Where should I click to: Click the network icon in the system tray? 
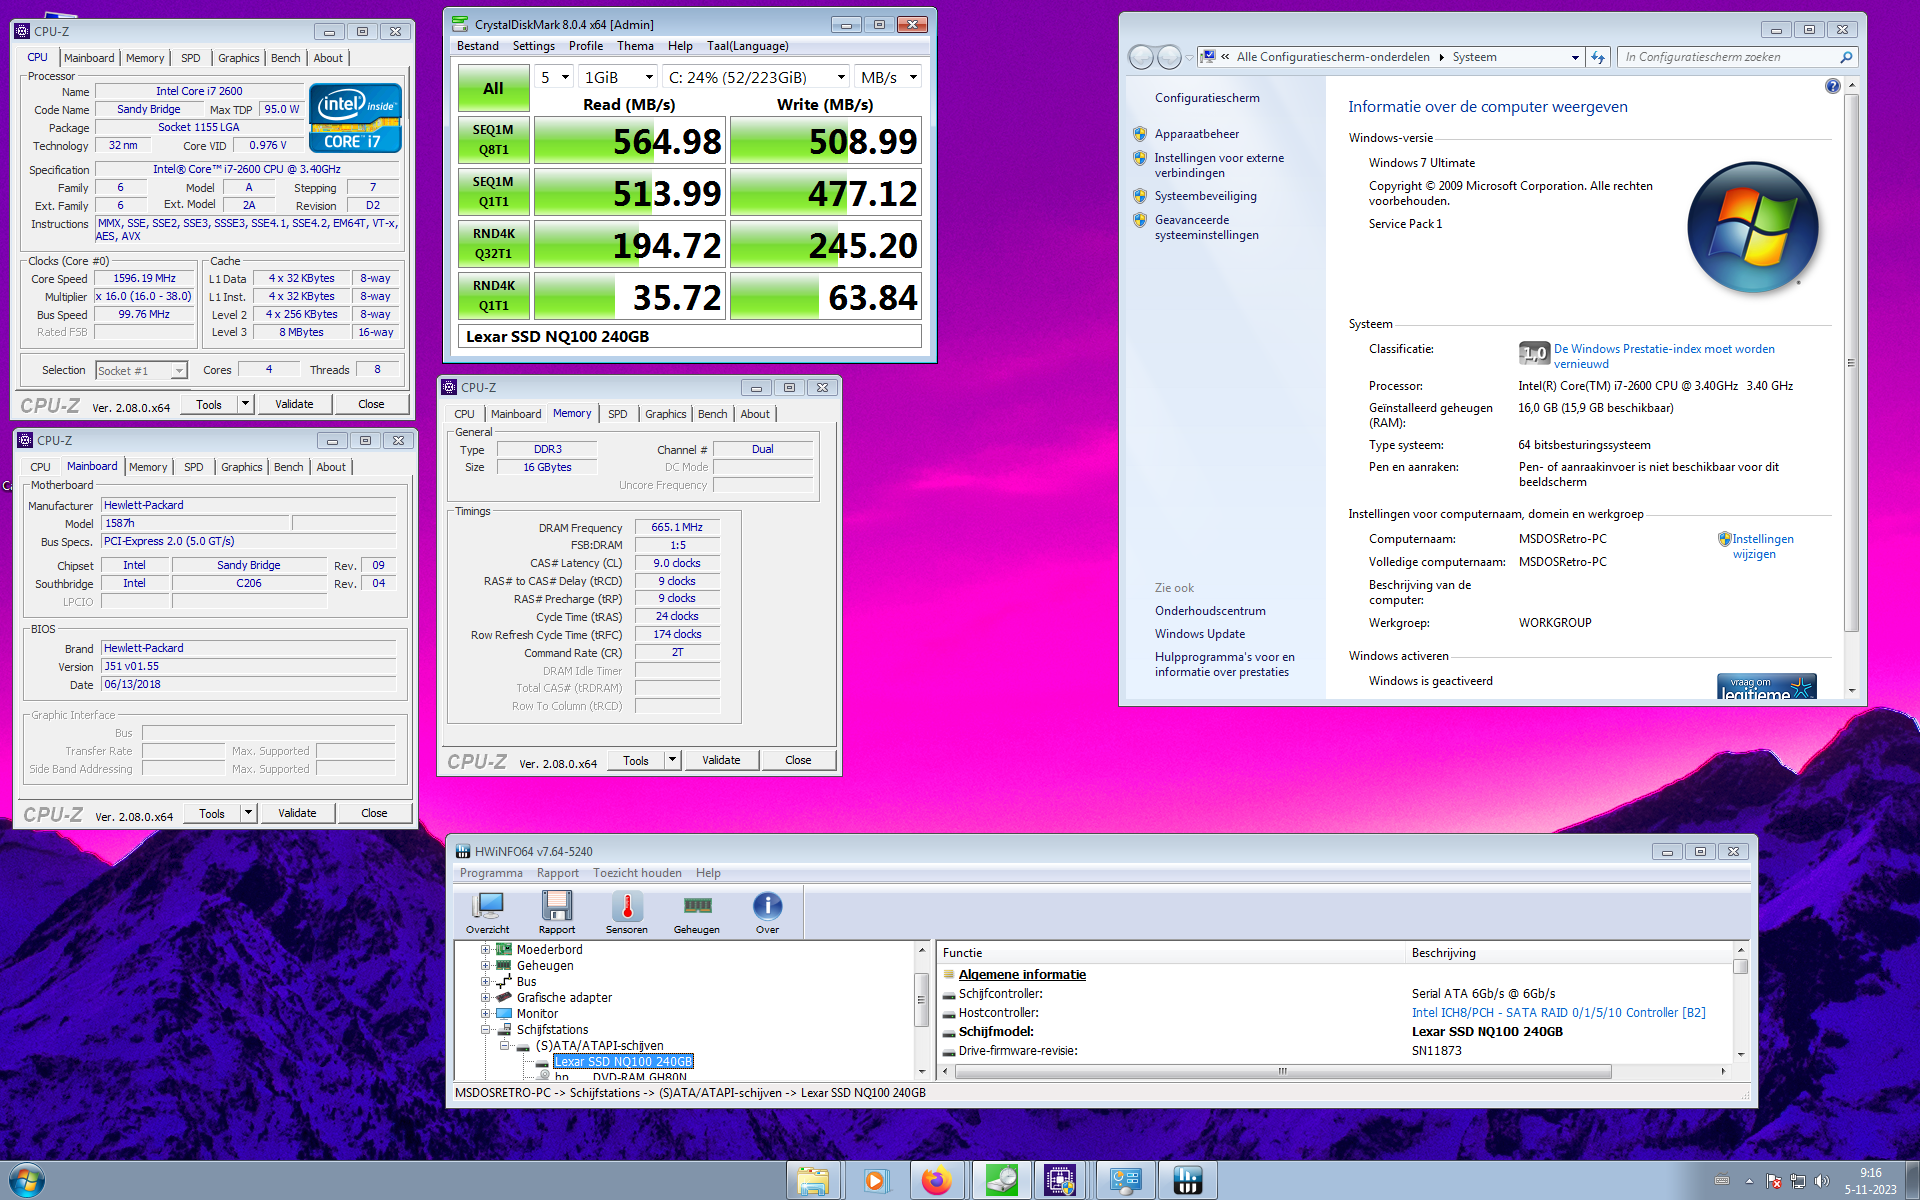click(x=1797, y=1181)
